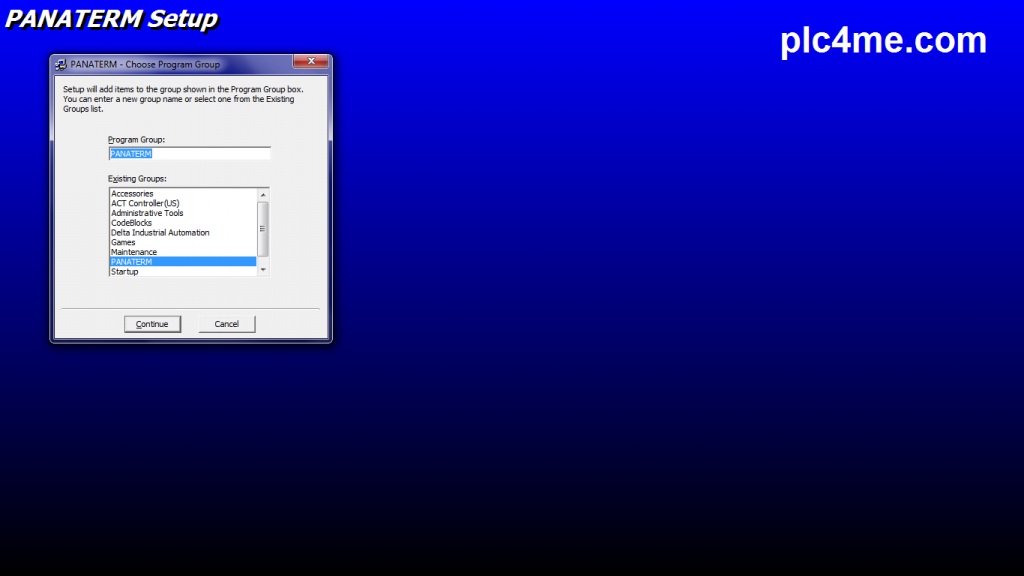This screenshot has height=576, width=1024.
Task: Pick CodeBlocks in Existing Groups
Action: point(131,223)
